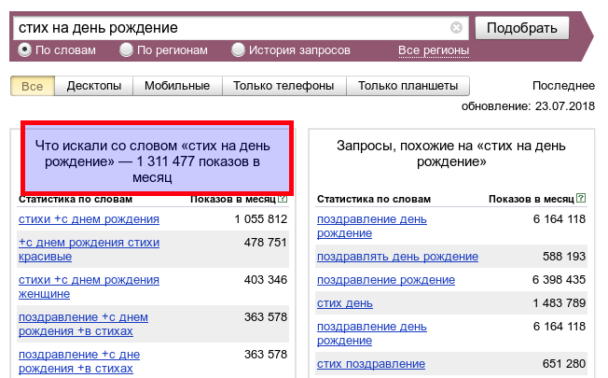Select value '651 280'
Image resolution: width=608 pixels, height=378 pixels.
(x=564, y=364)
